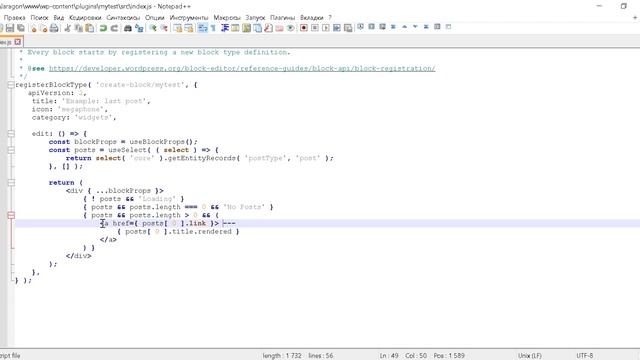640x360 pixels.
Task: Open the Replace dialog icon
Action: click(139, 28)
